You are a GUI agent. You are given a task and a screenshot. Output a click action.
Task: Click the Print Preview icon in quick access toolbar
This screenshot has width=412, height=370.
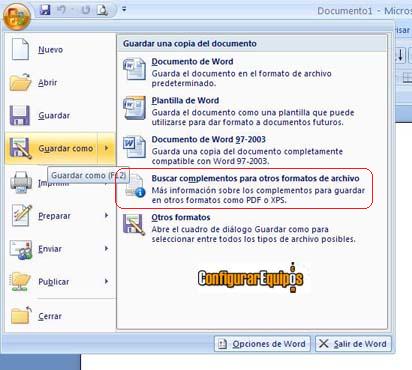point(102,10)
